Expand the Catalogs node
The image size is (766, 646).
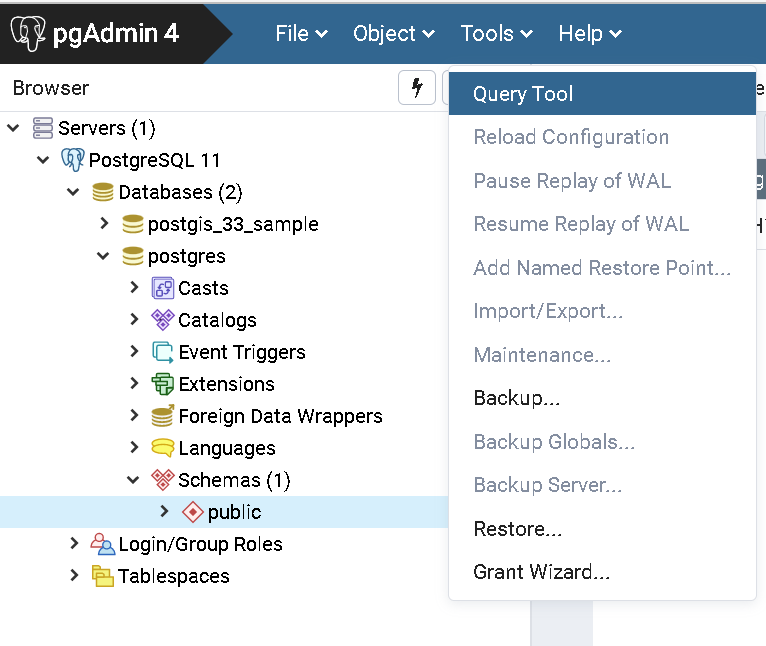point(134,320)
